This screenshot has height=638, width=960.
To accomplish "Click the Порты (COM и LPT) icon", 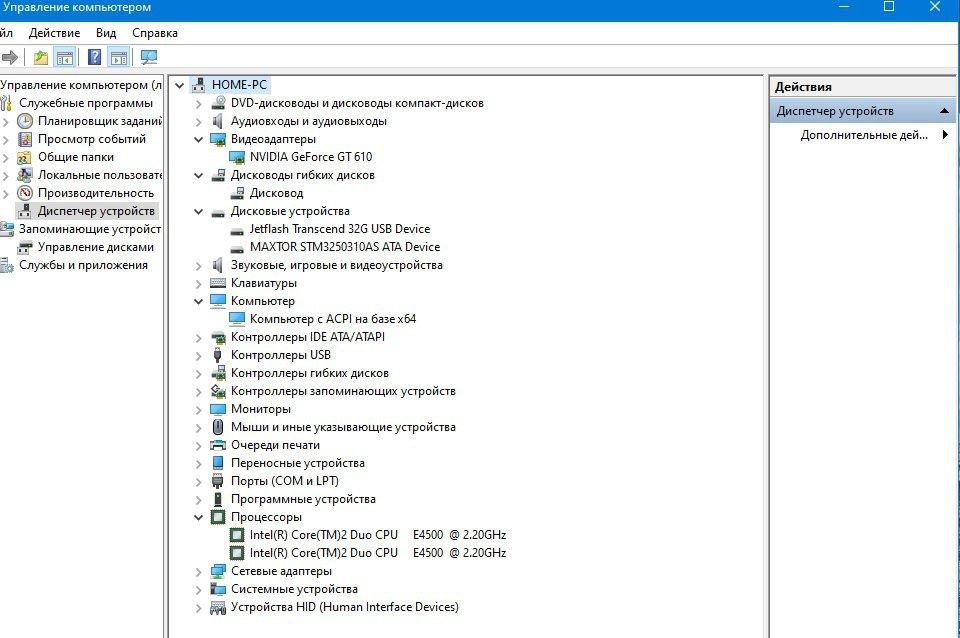I will point(217,481).
